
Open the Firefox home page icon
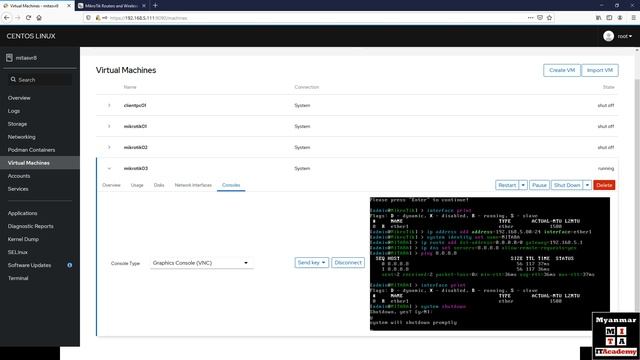39,18
